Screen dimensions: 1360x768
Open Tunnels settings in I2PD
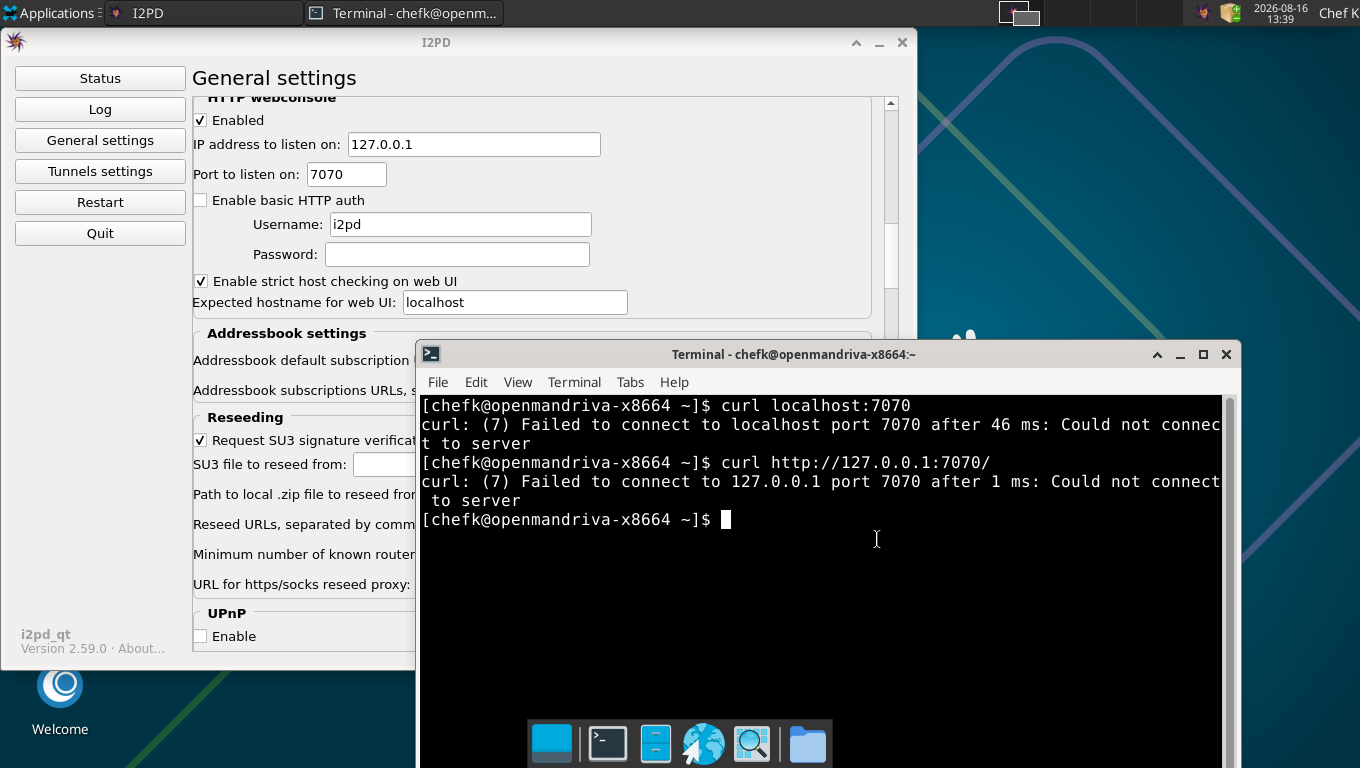point(100,171)
